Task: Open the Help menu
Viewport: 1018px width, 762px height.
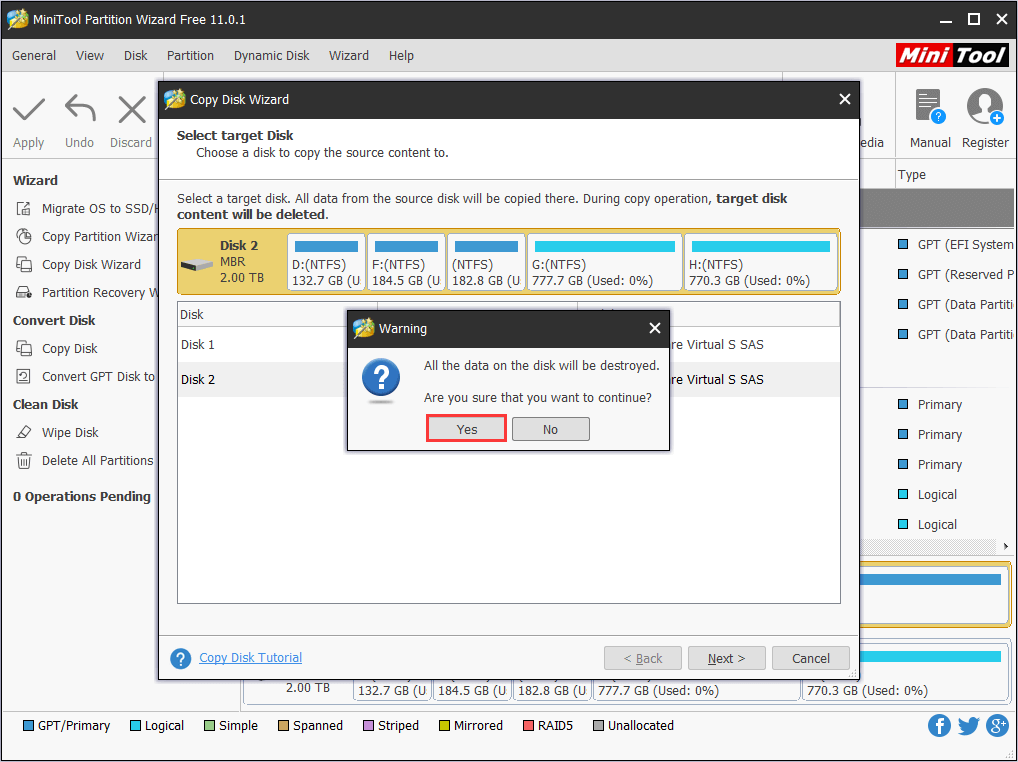Action: 401,56
